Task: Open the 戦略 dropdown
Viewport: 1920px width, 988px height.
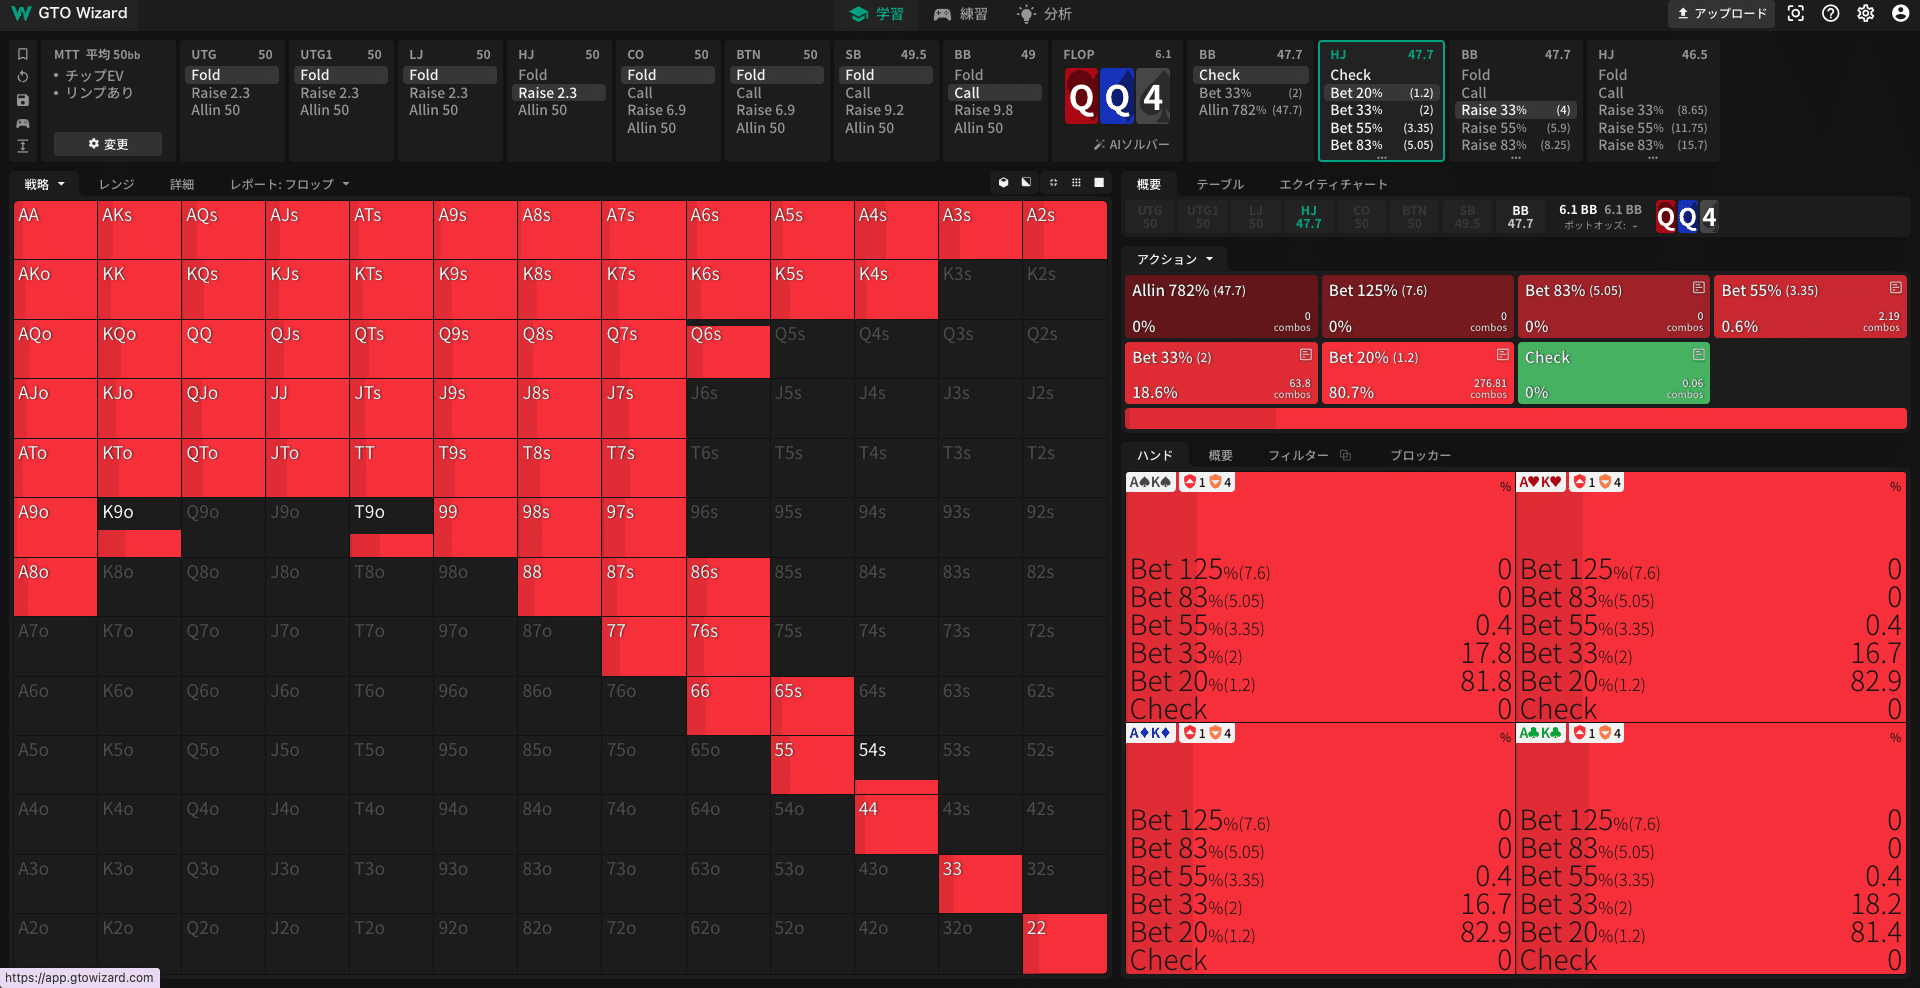Action: point(45,184)
